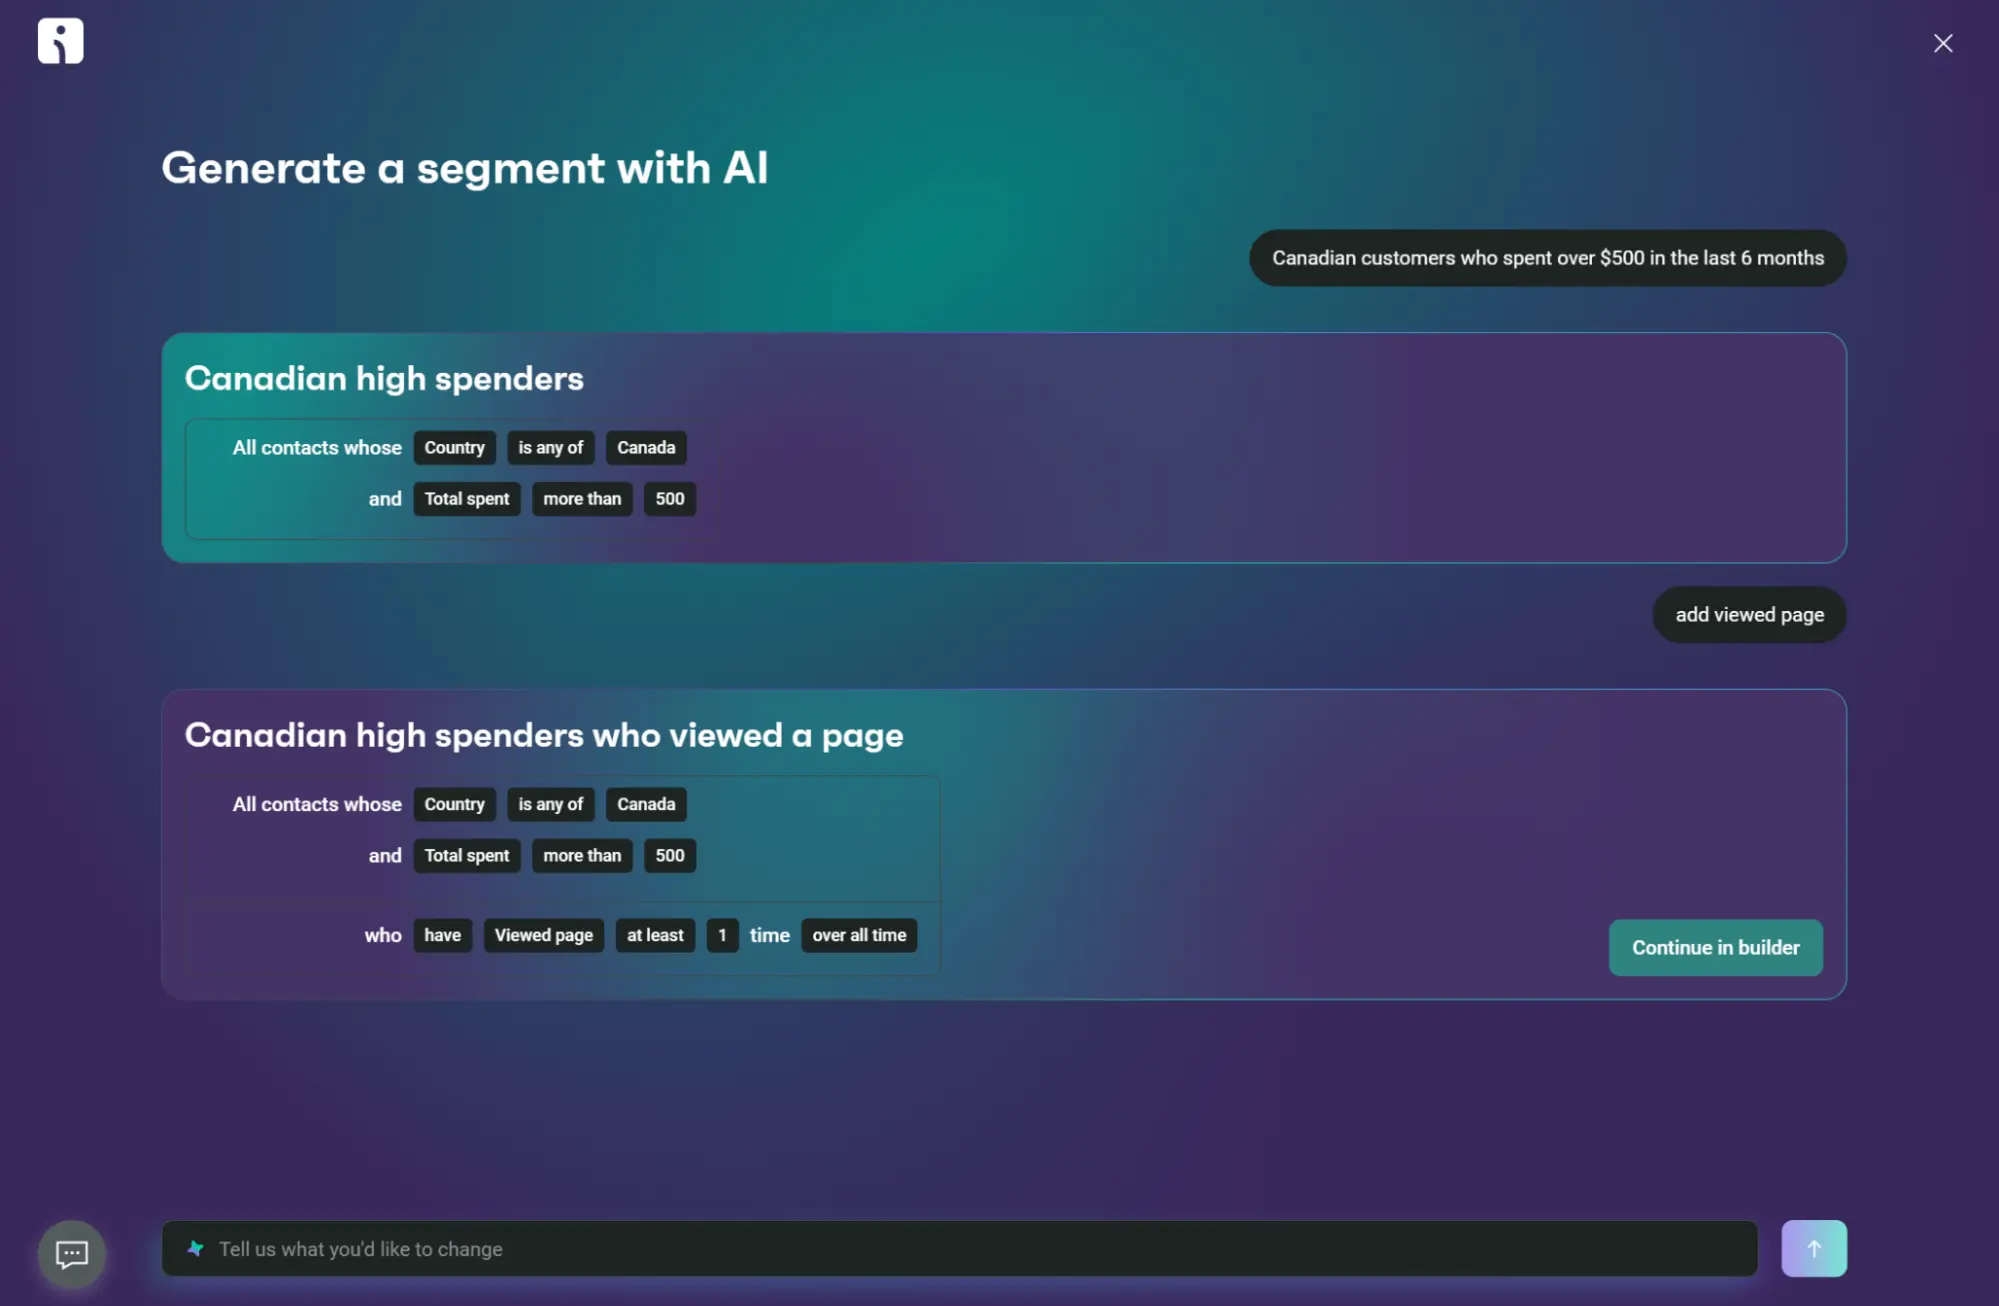Viewport: 1999px width, 1306px height.
Task: Continue in builder
Action: coord(1715,947)
